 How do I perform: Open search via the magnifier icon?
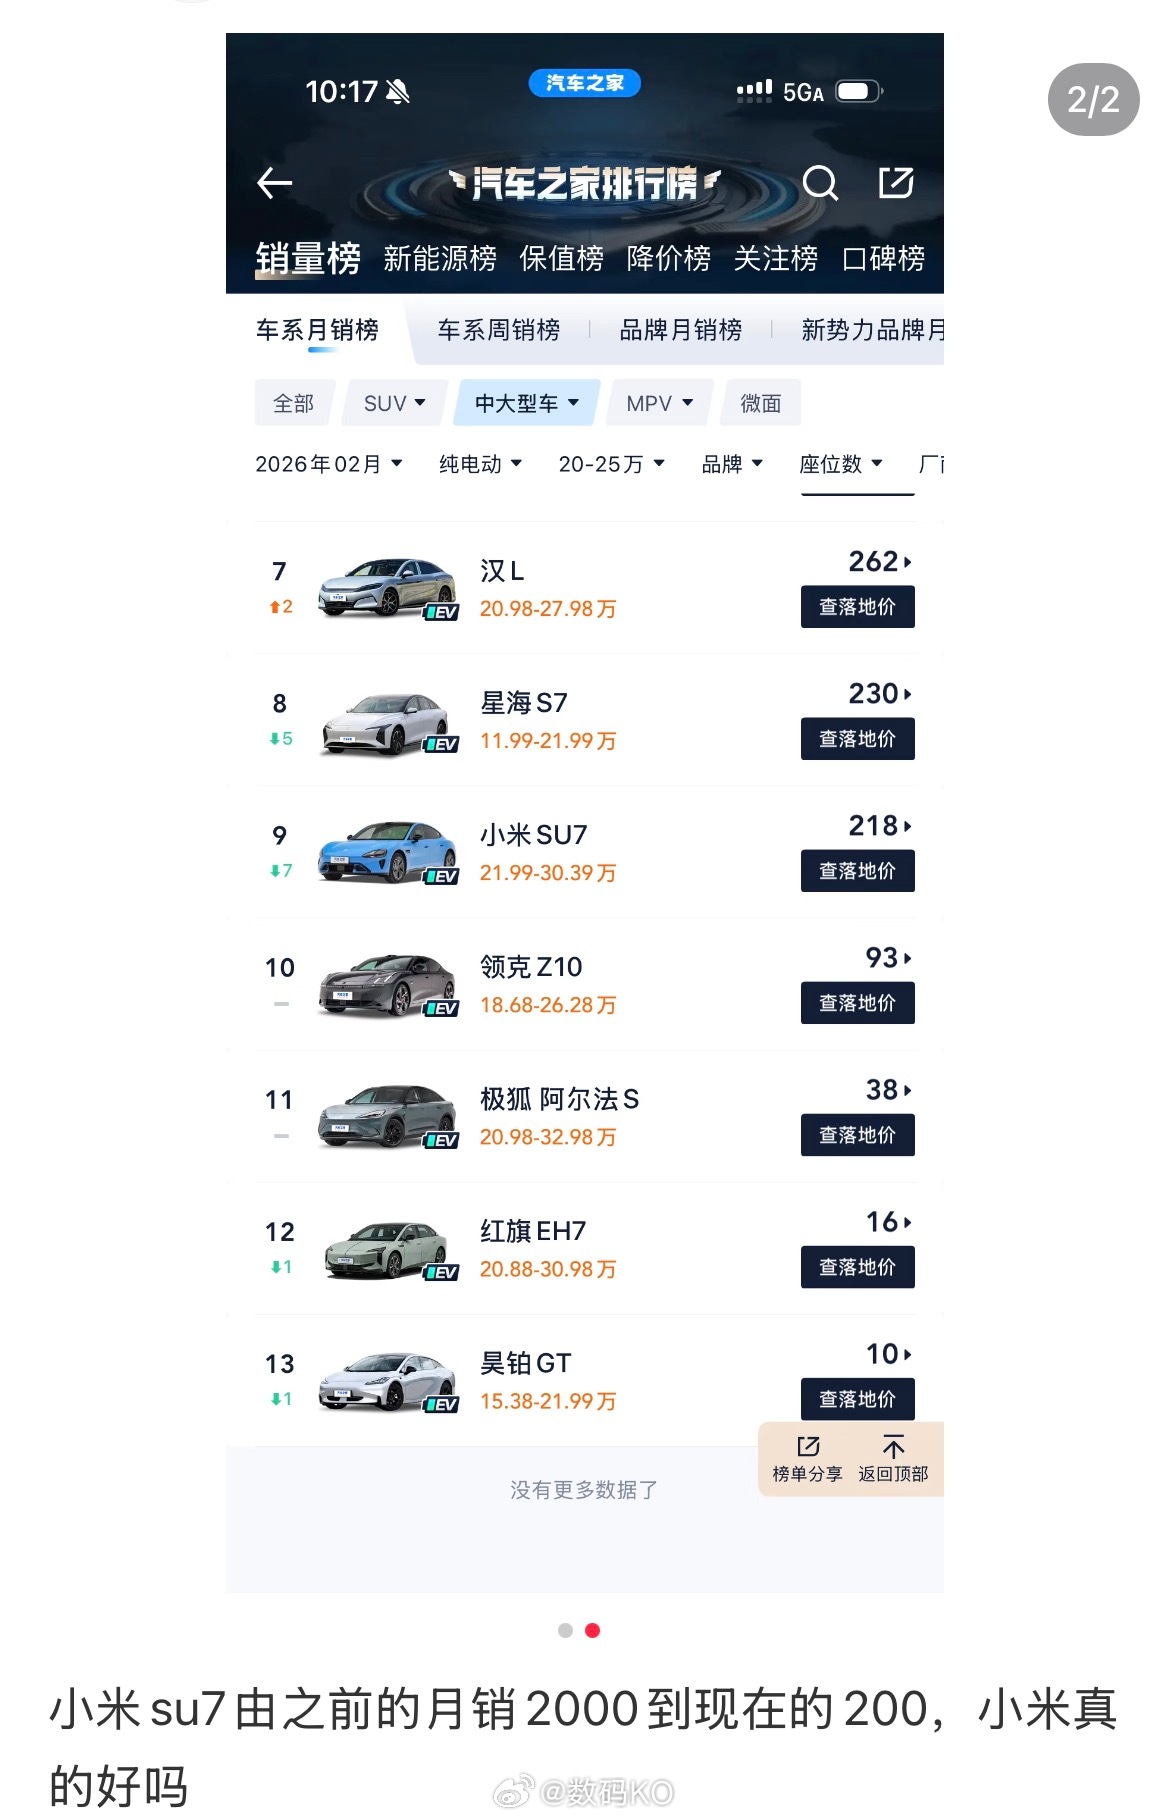click(x=820, y=183)
